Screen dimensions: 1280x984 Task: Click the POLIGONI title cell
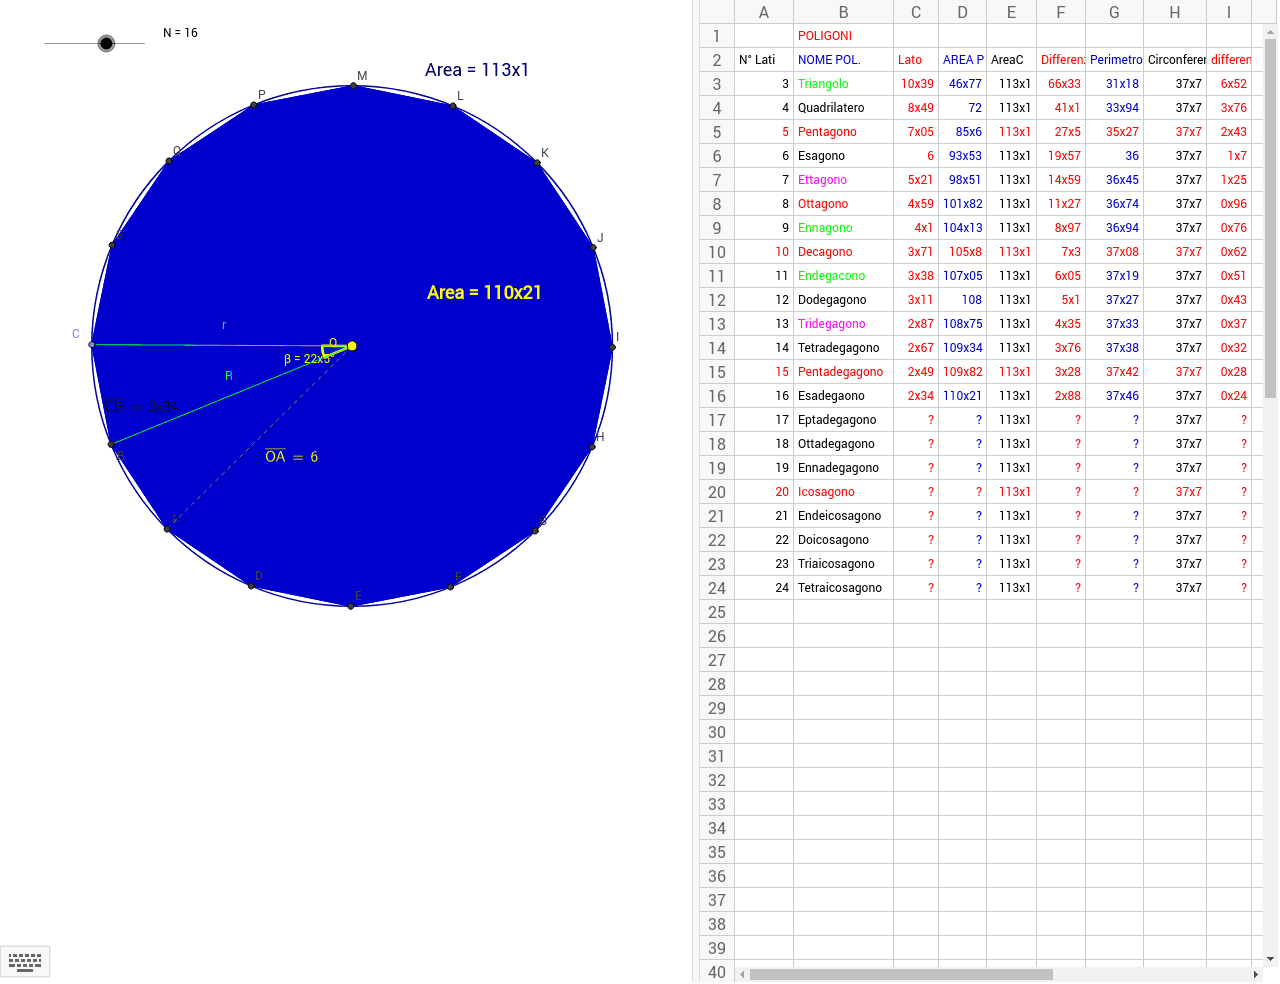click(844, 36)
